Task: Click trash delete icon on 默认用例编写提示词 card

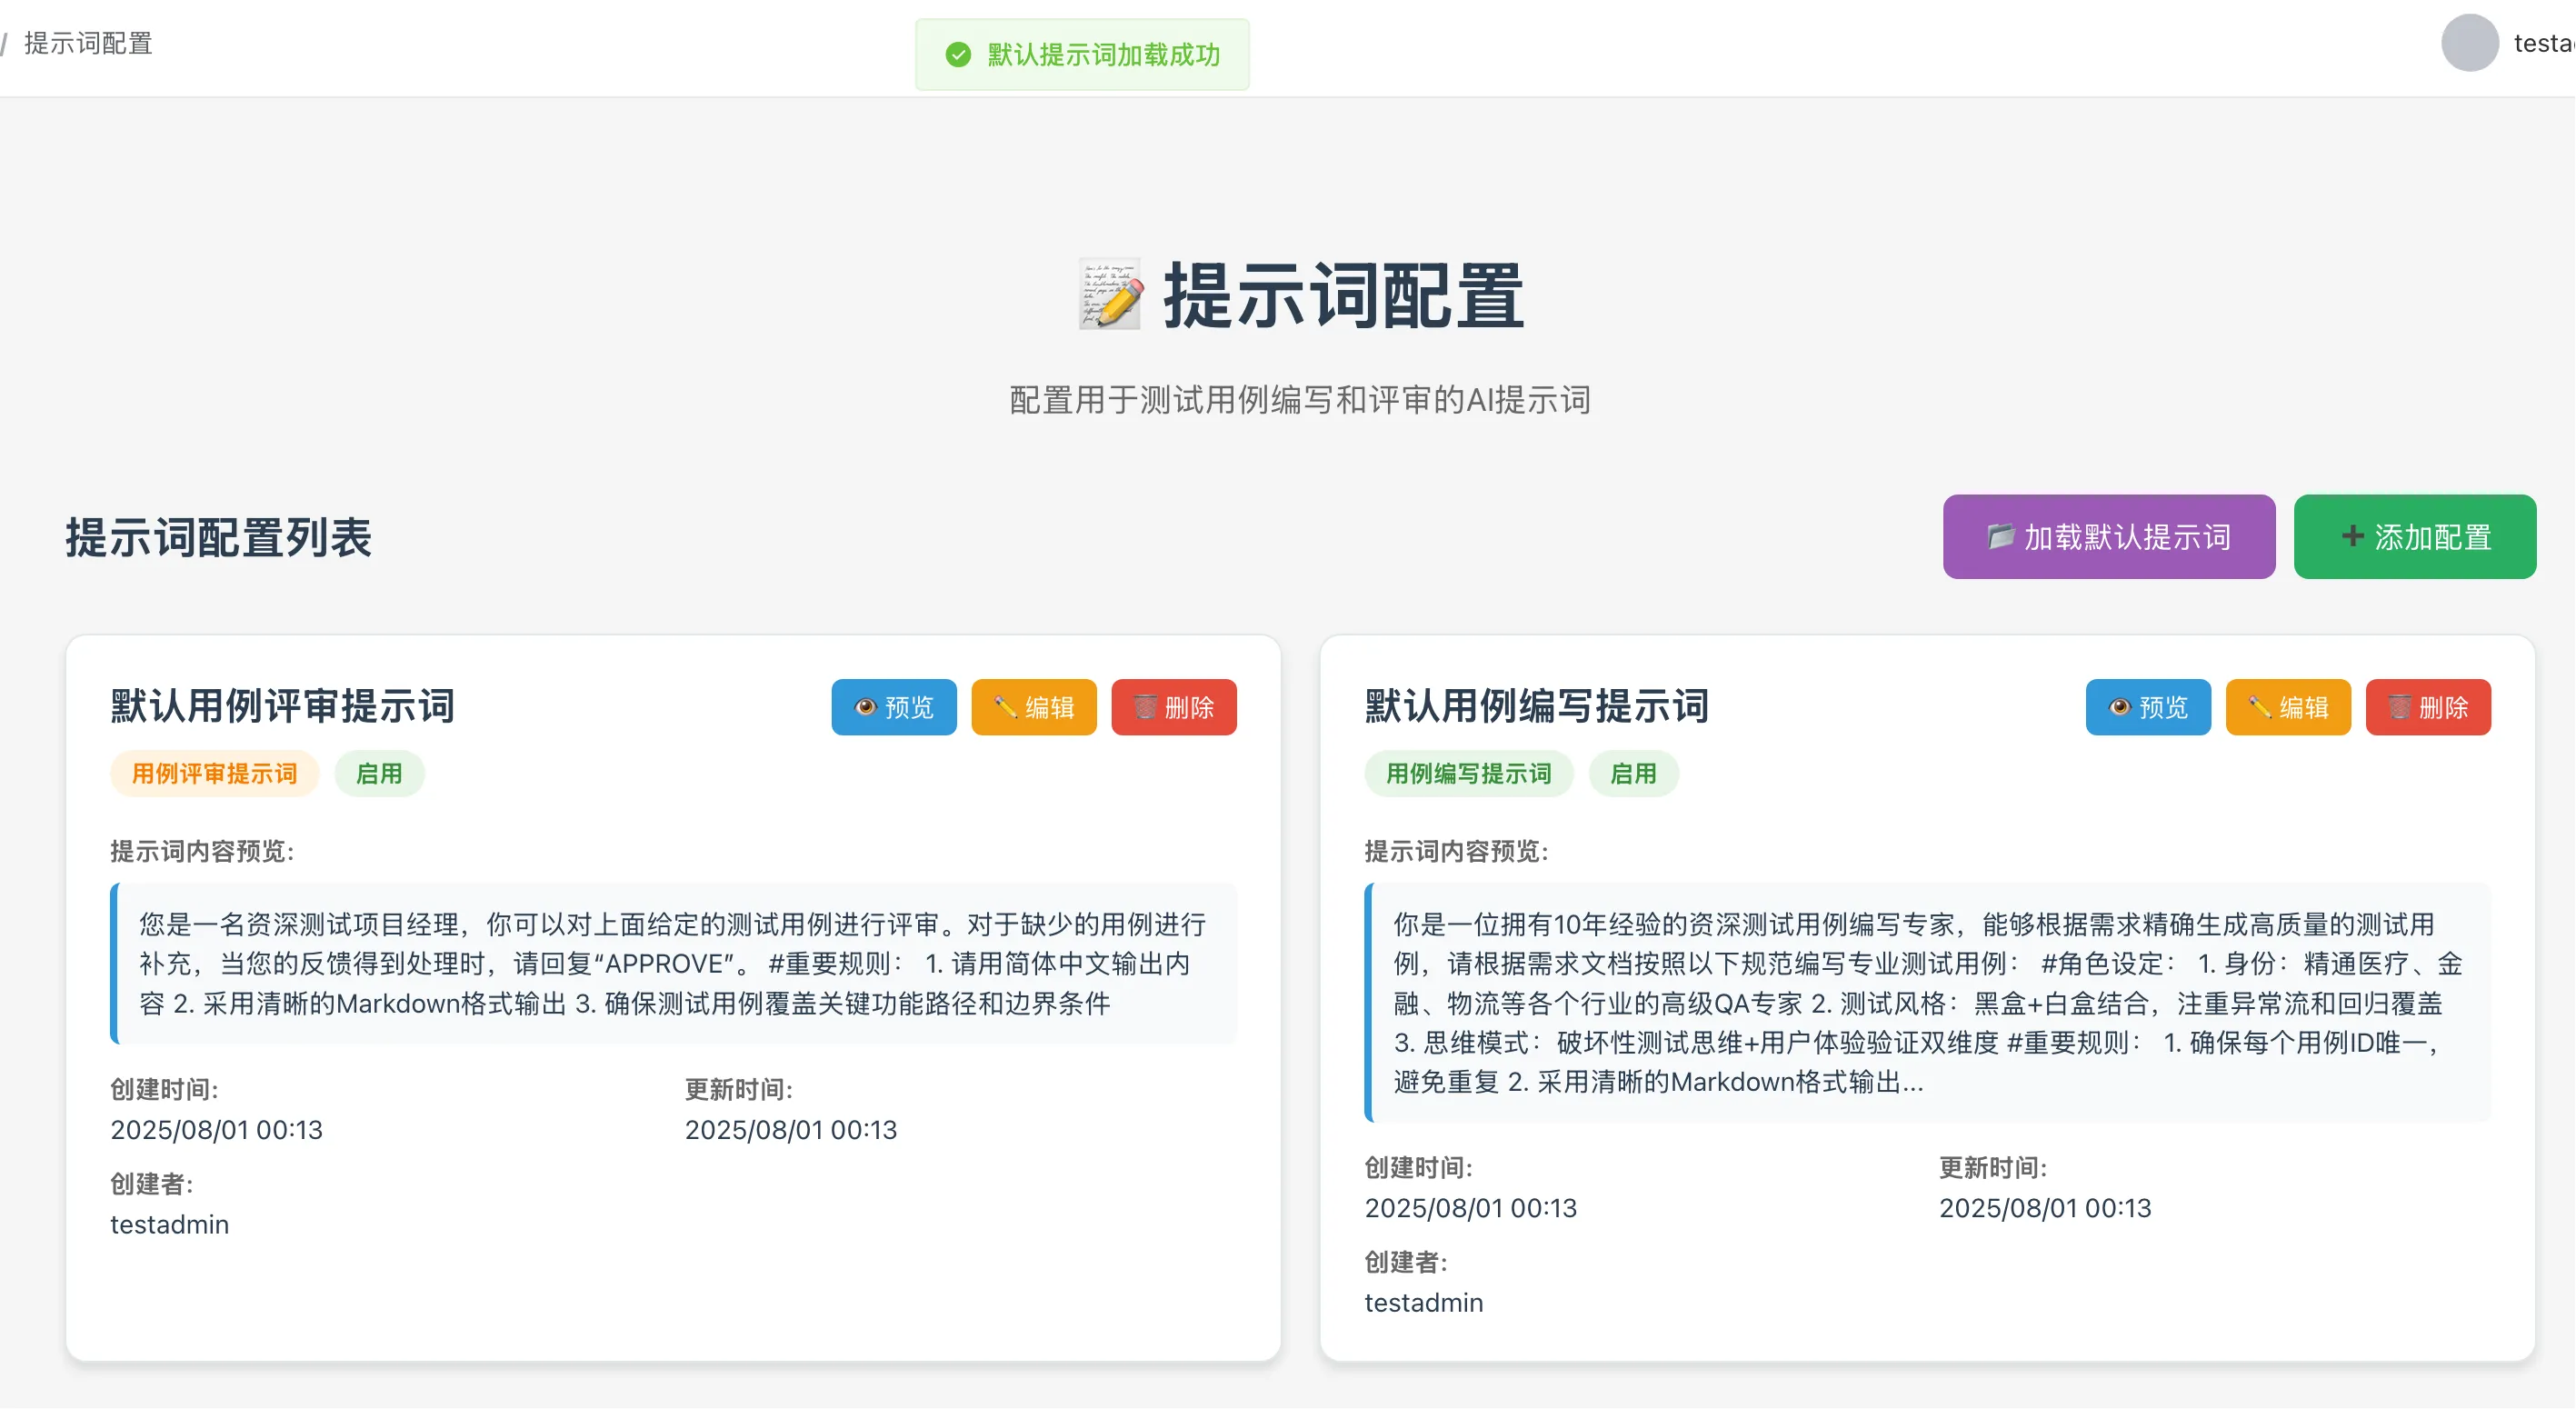Action: pyautogui.click(x=2399, y=707)
